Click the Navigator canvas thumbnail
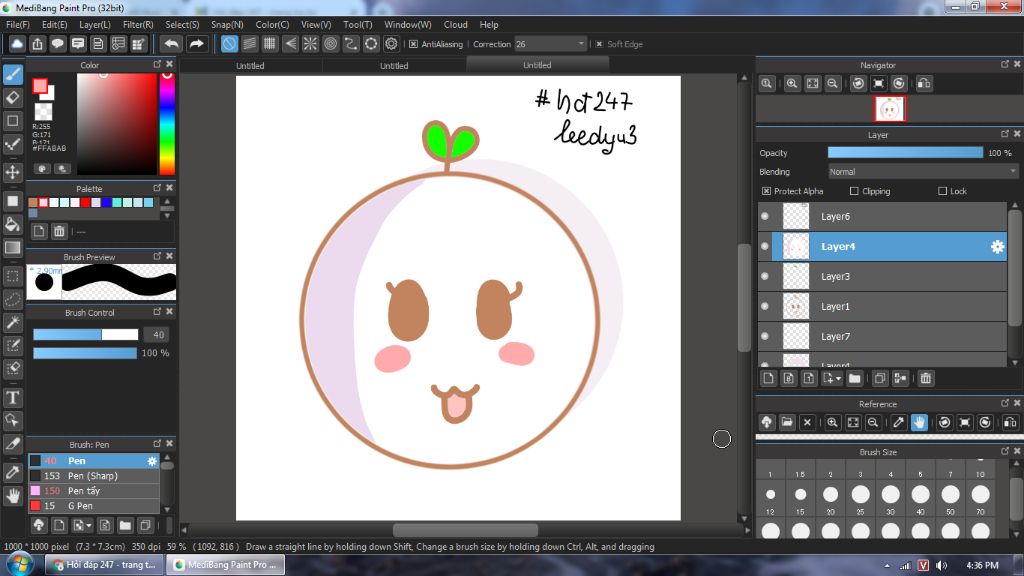This screenshot has width=1024, height=576. [x=890, y=109]
